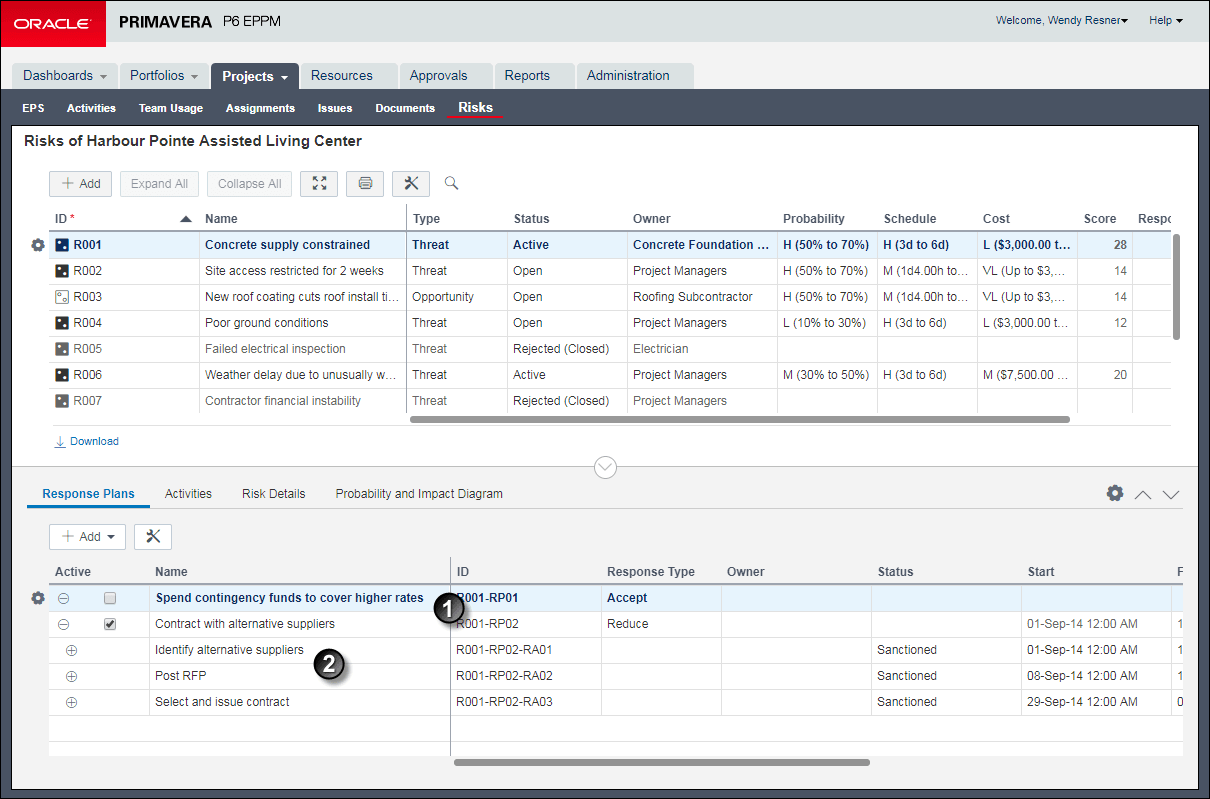Switch to the Probability and Impact Diagram tab

419,494
